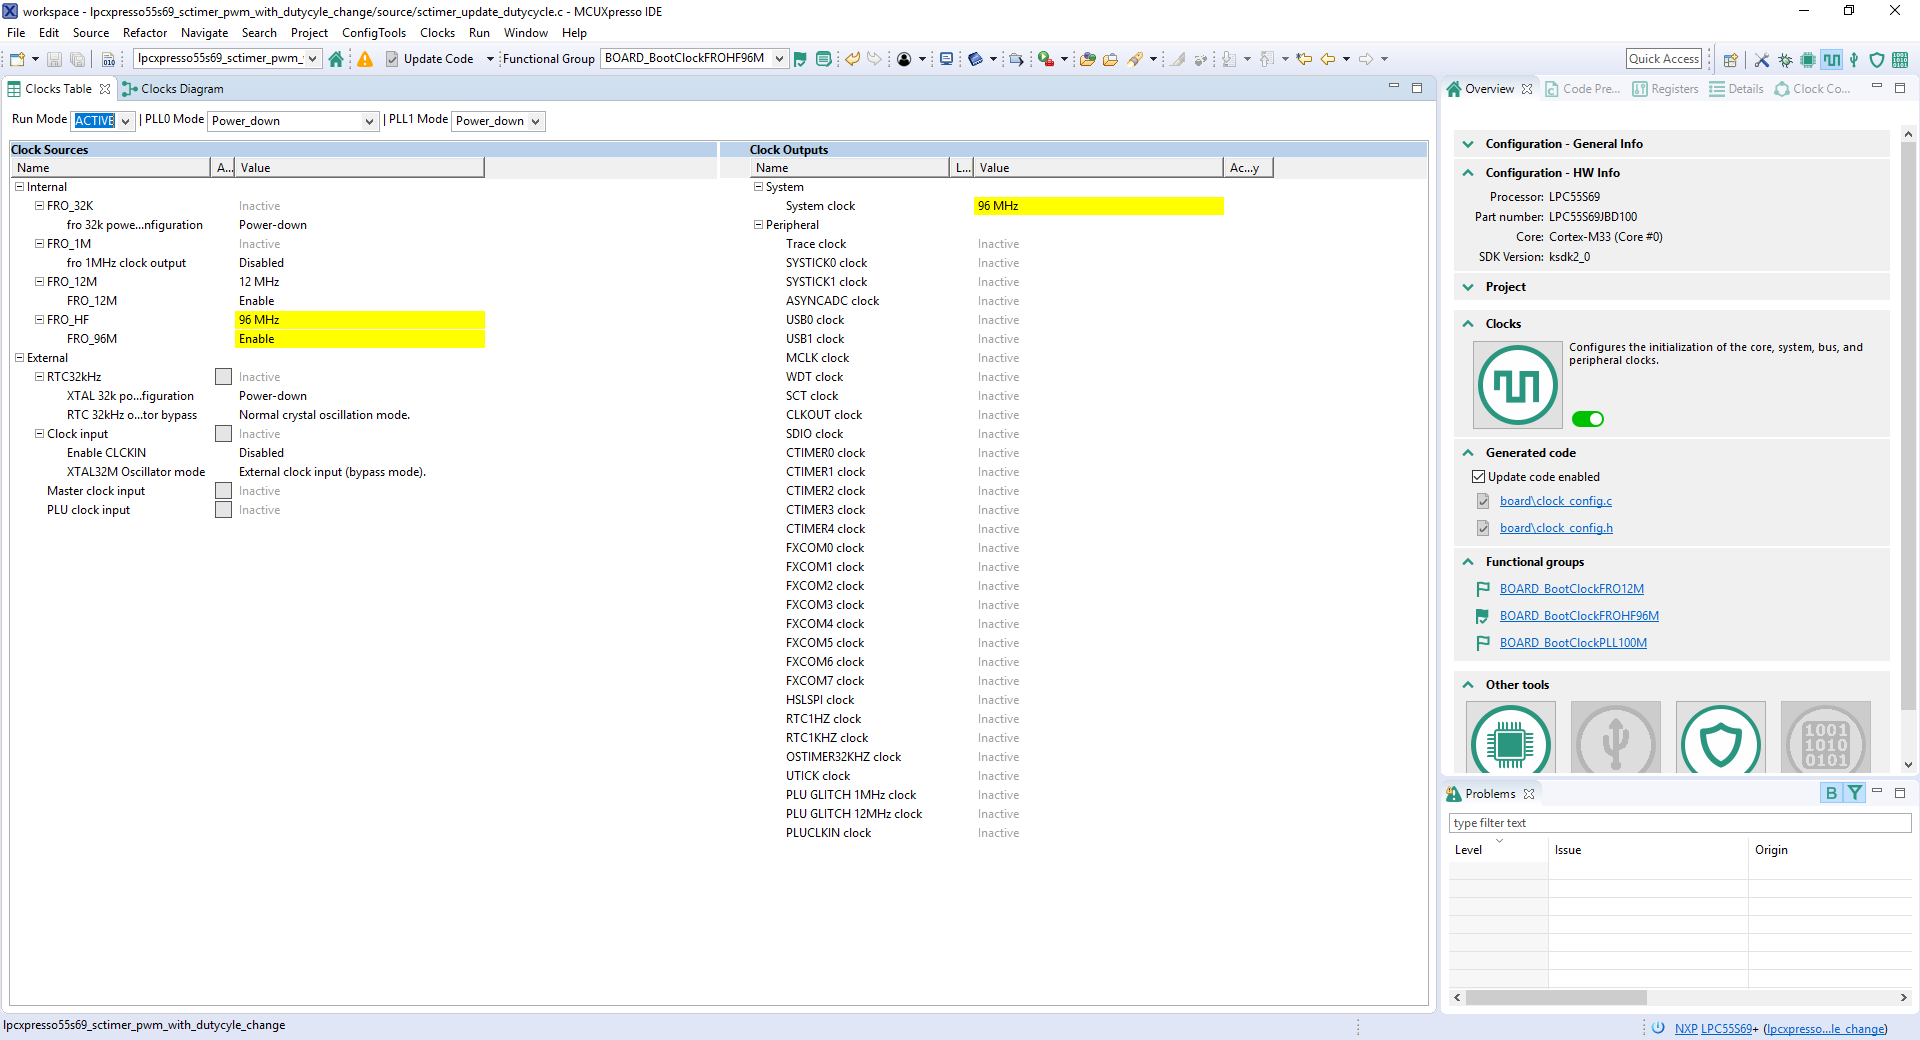This screenshot has width=1920, height=1040.
Task: Uncheck Update code enabled checkbox
Action: pyautogui.click(x=1478, y=477)
